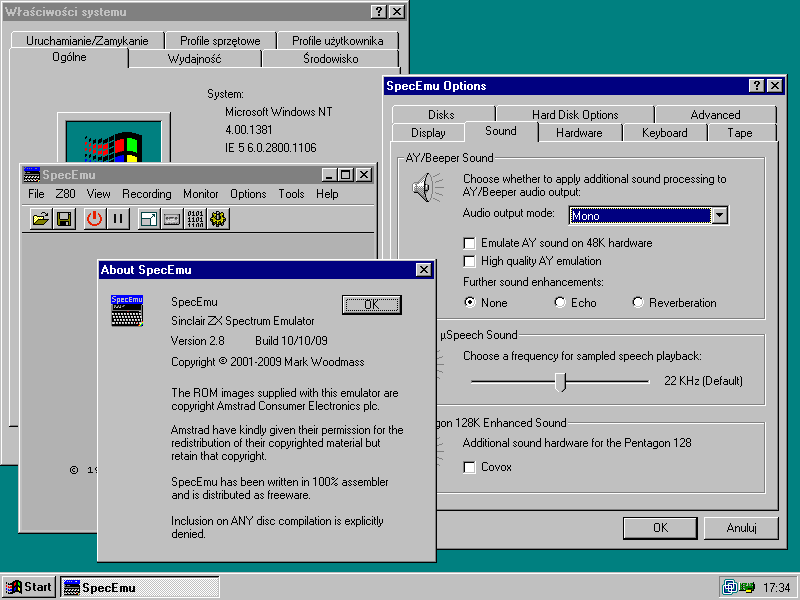Open the debugger binary-digits toolbar icon
800x600 pixels.
pyautogui.click(x=195, y=219)
